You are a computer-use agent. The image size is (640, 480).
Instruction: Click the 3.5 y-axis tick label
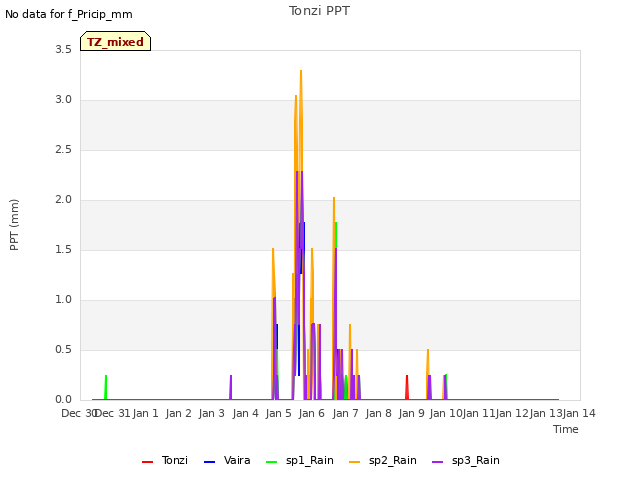pos(63,50)
